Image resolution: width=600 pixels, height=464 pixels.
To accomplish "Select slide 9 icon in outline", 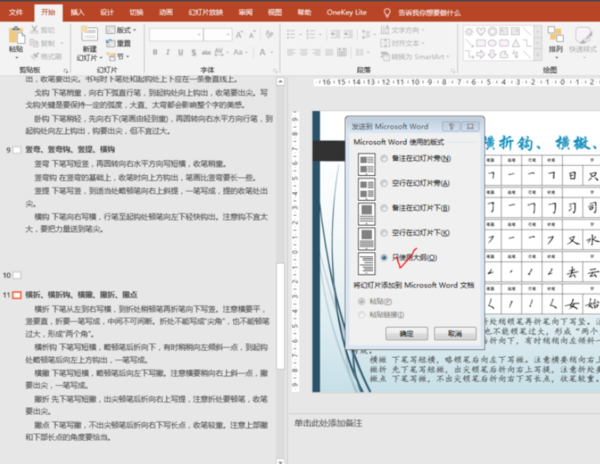I will point(17,150).
